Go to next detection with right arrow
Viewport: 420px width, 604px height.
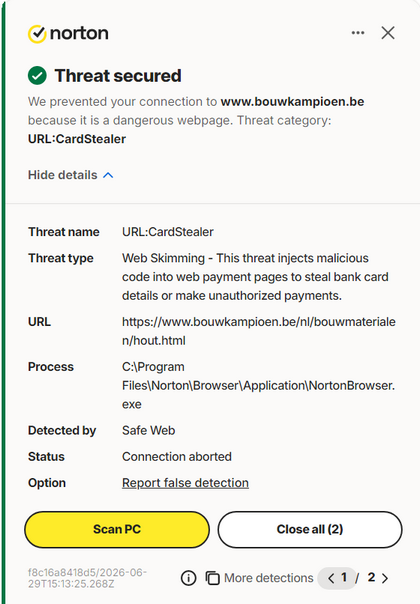(x=385, y=578)
